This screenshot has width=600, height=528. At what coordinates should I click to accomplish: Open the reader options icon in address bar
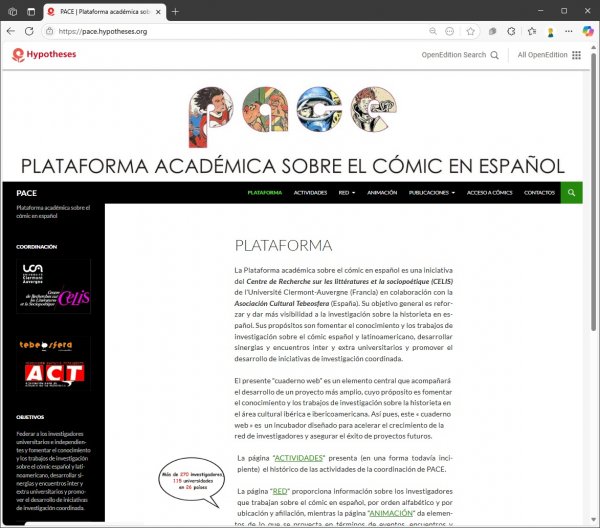coord(450,31)
